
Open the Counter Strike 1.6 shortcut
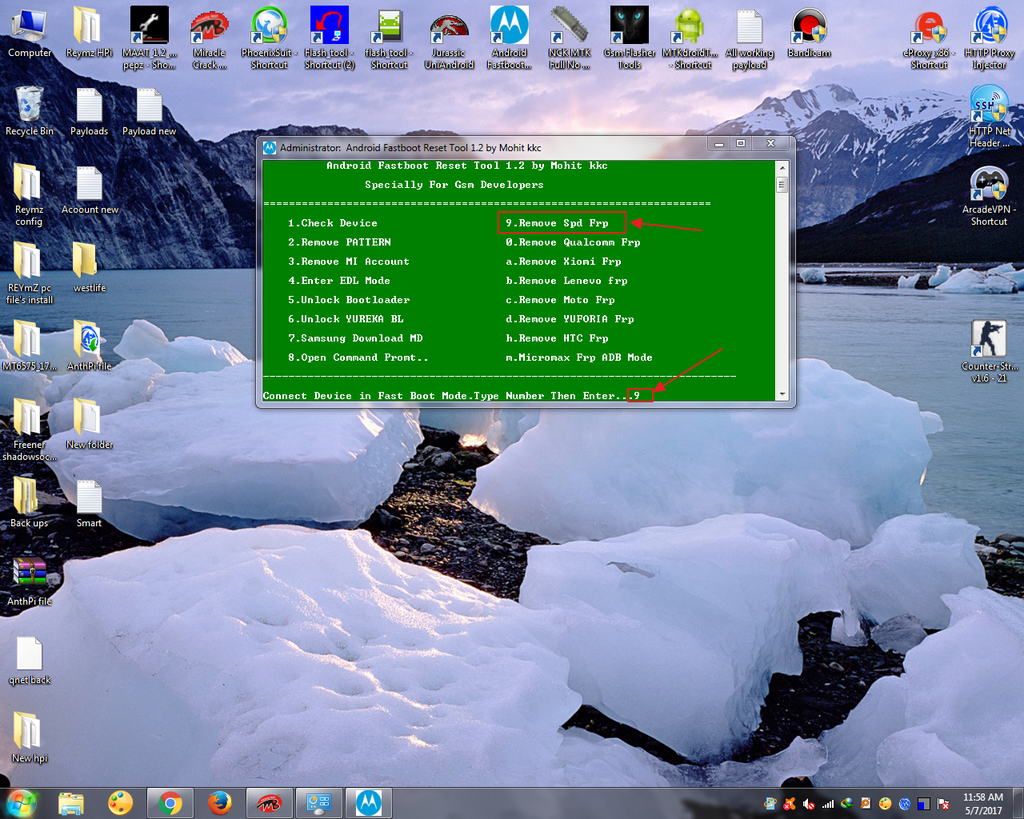tap(989, 340)
